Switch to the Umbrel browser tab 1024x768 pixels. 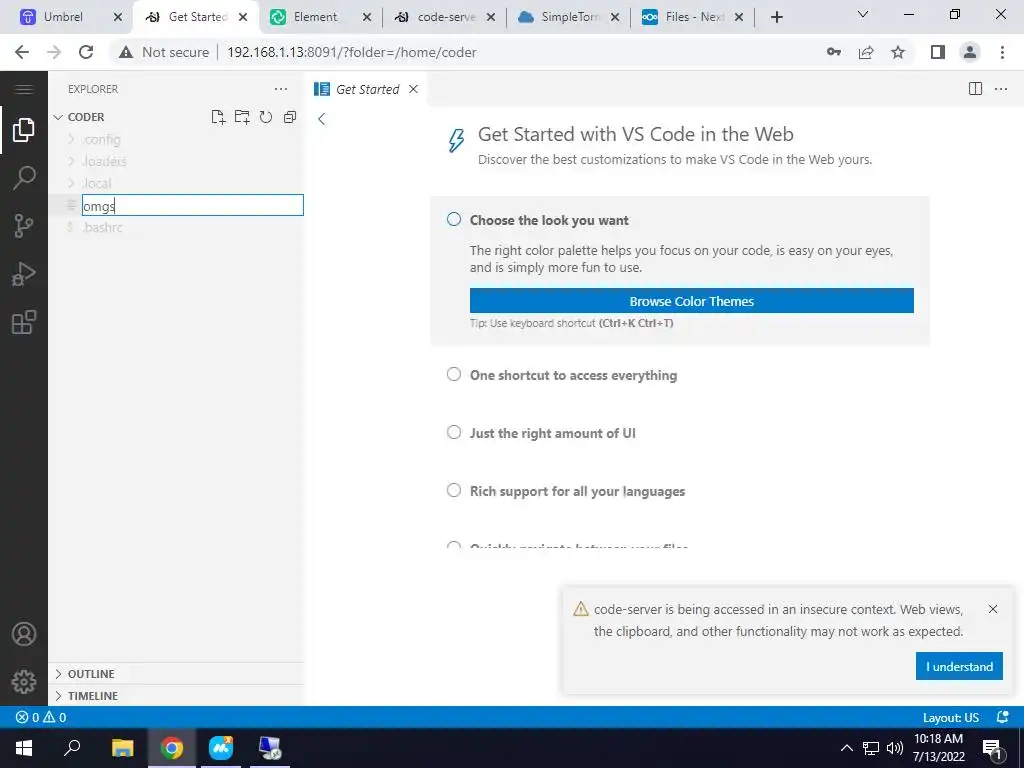[63, 17]
